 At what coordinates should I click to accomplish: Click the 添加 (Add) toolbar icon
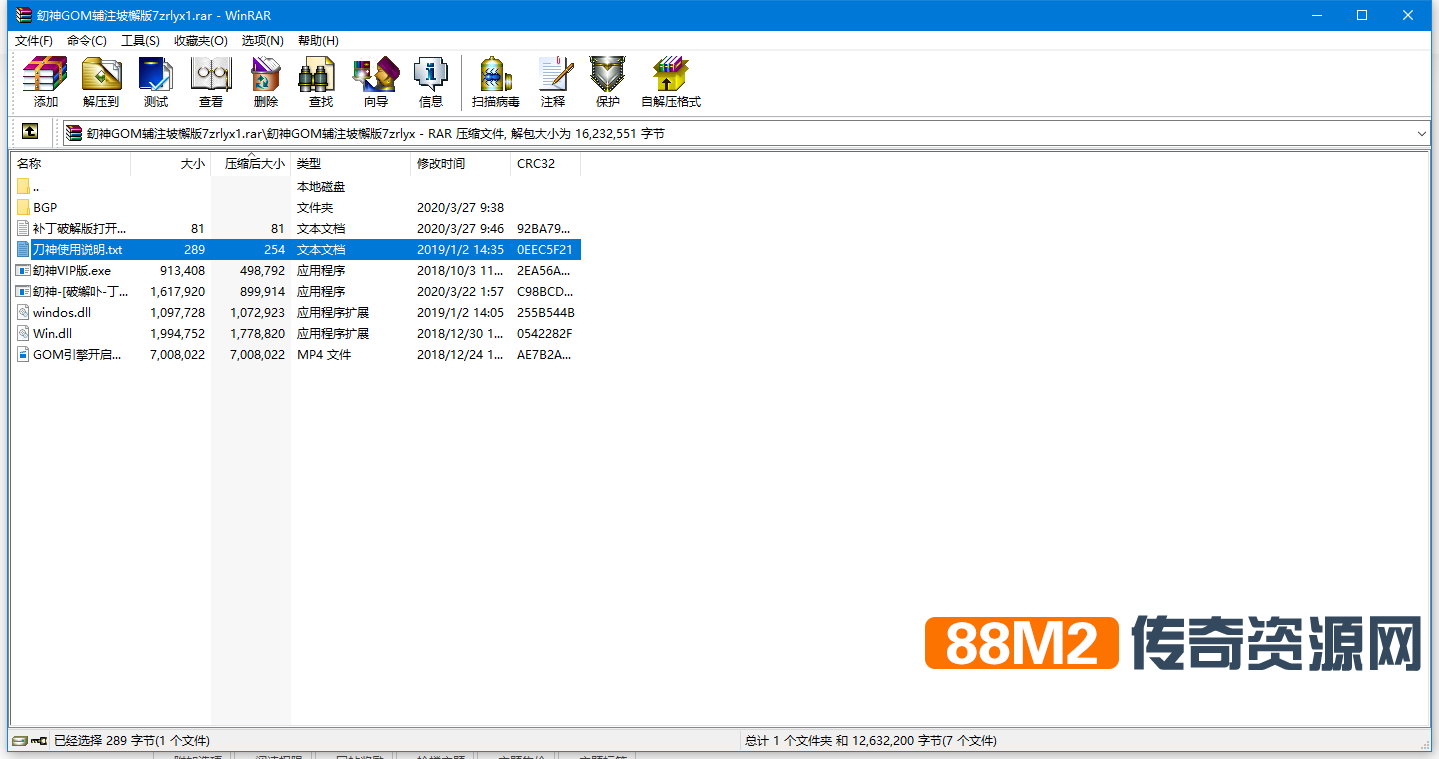pos(45,75)
